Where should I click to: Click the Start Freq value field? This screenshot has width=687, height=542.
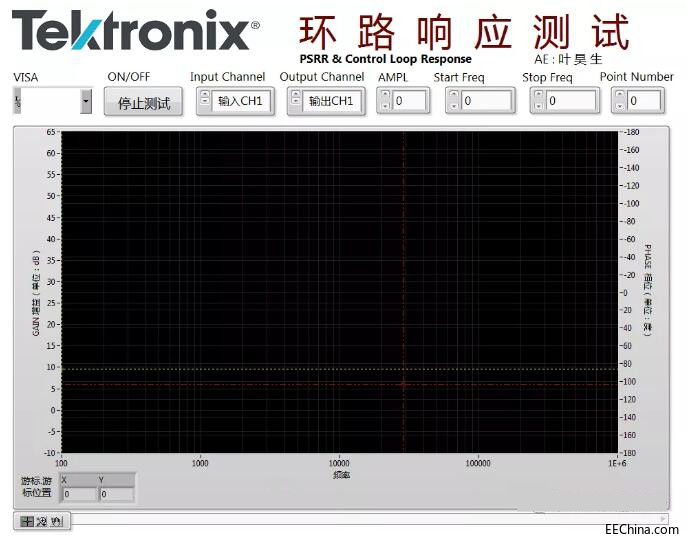pyautogui.click(x=486, y=101)
